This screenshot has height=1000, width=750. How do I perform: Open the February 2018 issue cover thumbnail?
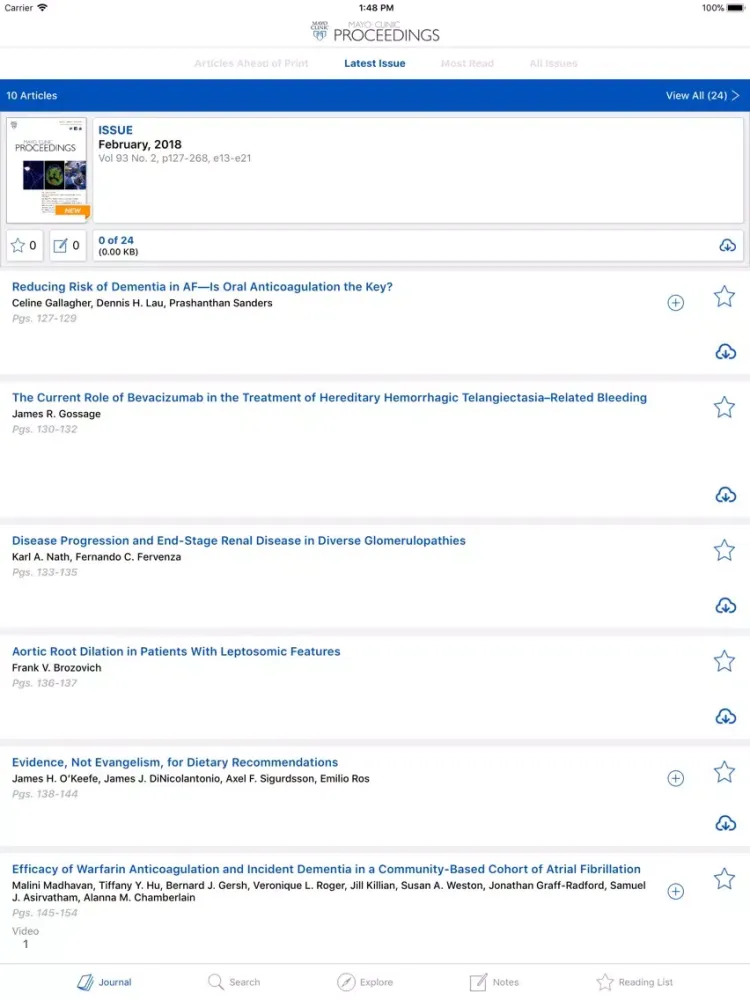click(x=46, y=169)
